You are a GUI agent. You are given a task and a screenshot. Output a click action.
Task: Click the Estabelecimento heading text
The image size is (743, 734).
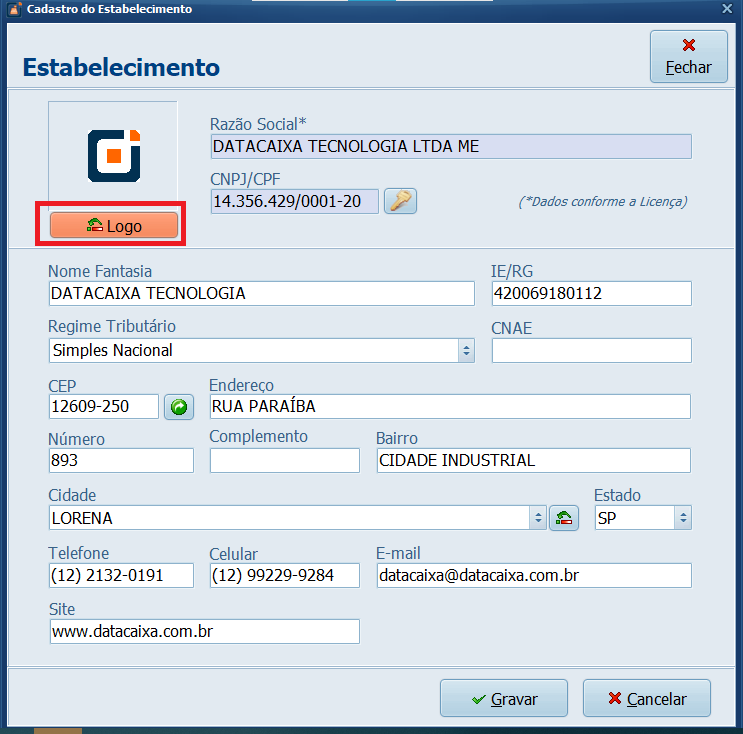[x=121, y=67]
